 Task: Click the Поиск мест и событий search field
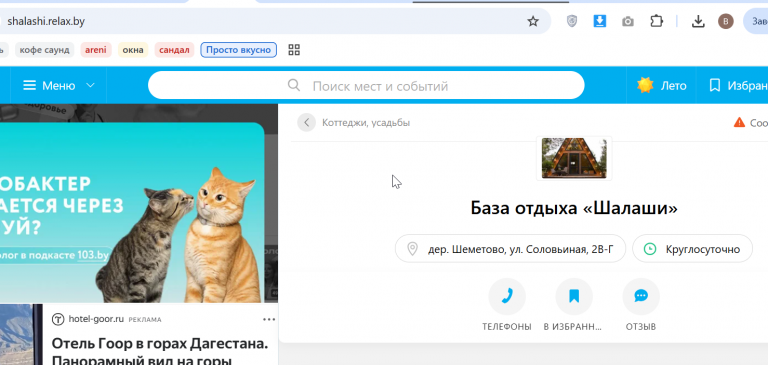click(366, 86)
